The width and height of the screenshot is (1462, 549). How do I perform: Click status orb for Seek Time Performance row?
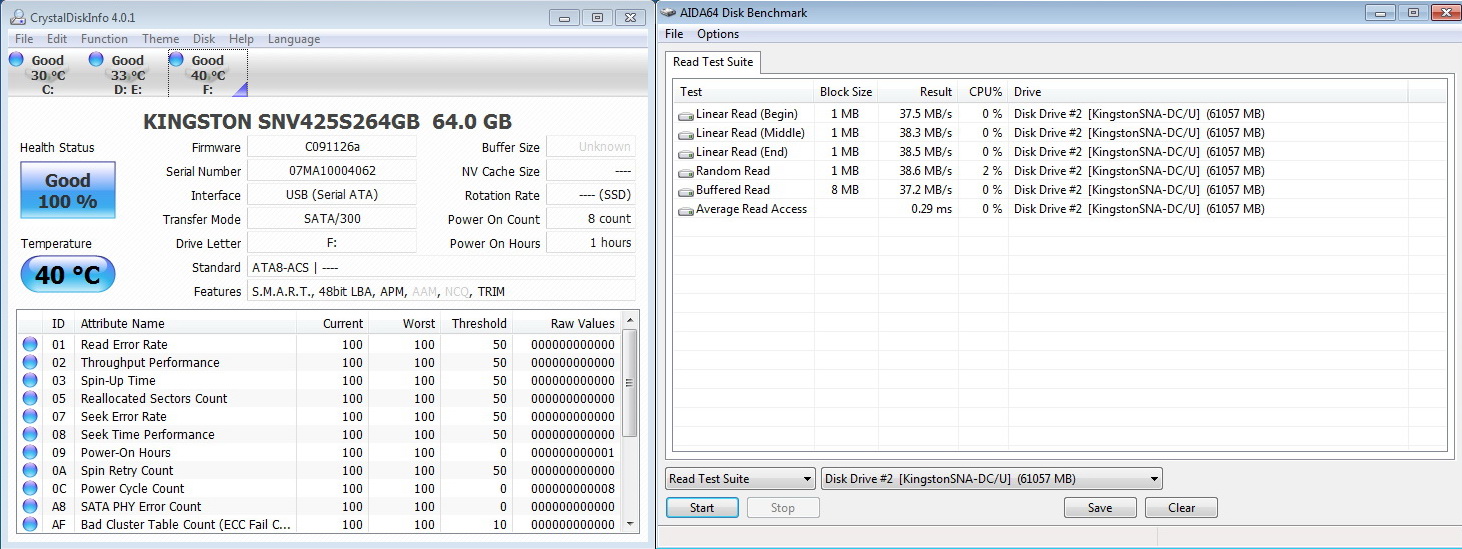click(x=31, y=434)
